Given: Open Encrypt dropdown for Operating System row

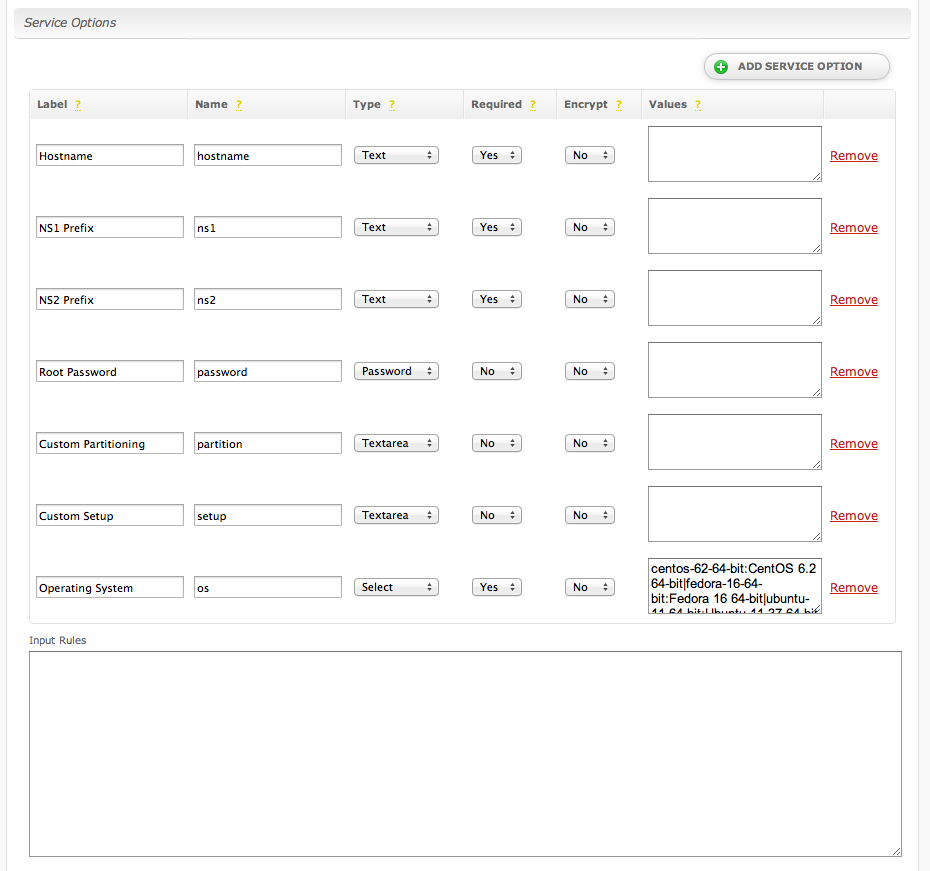Looking at the screenshot, I should 589,588.
